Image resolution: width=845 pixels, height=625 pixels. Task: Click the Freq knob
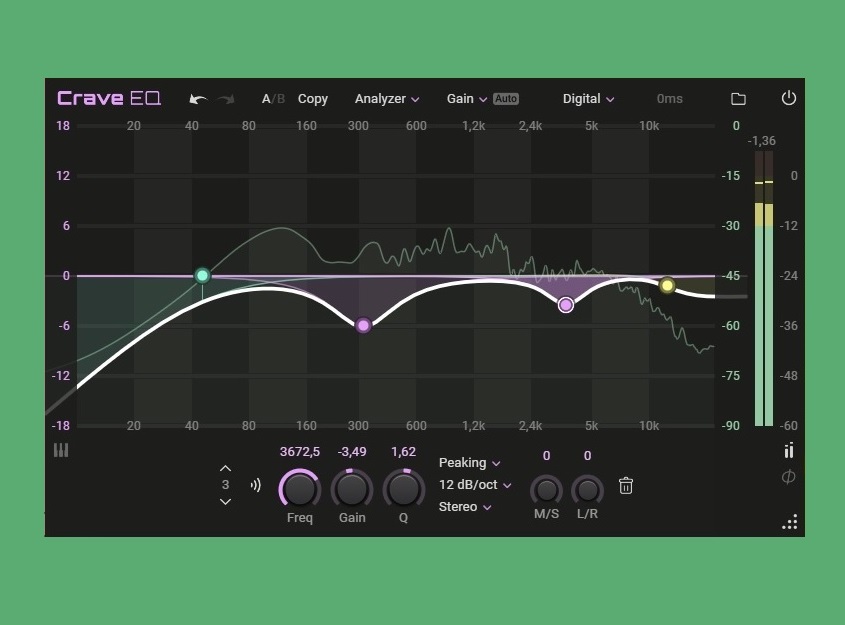[300, 489]
